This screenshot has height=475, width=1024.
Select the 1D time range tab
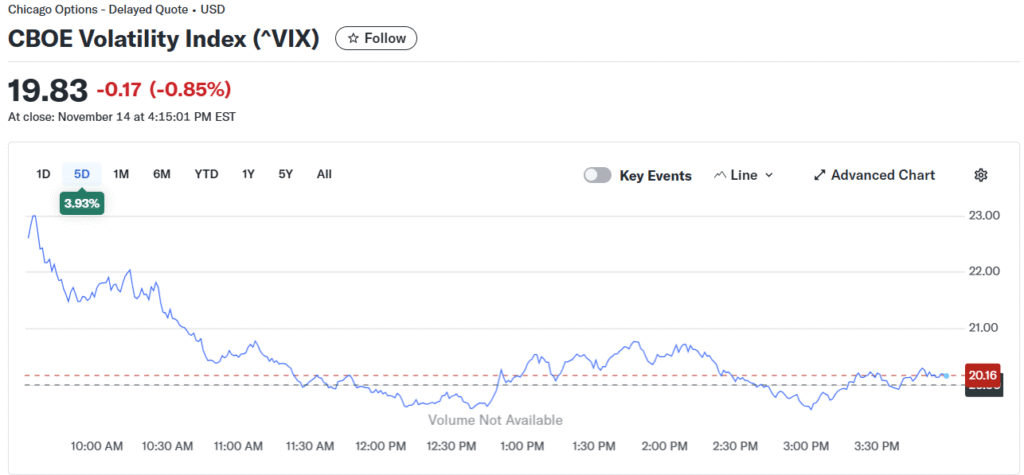[43, 174]
